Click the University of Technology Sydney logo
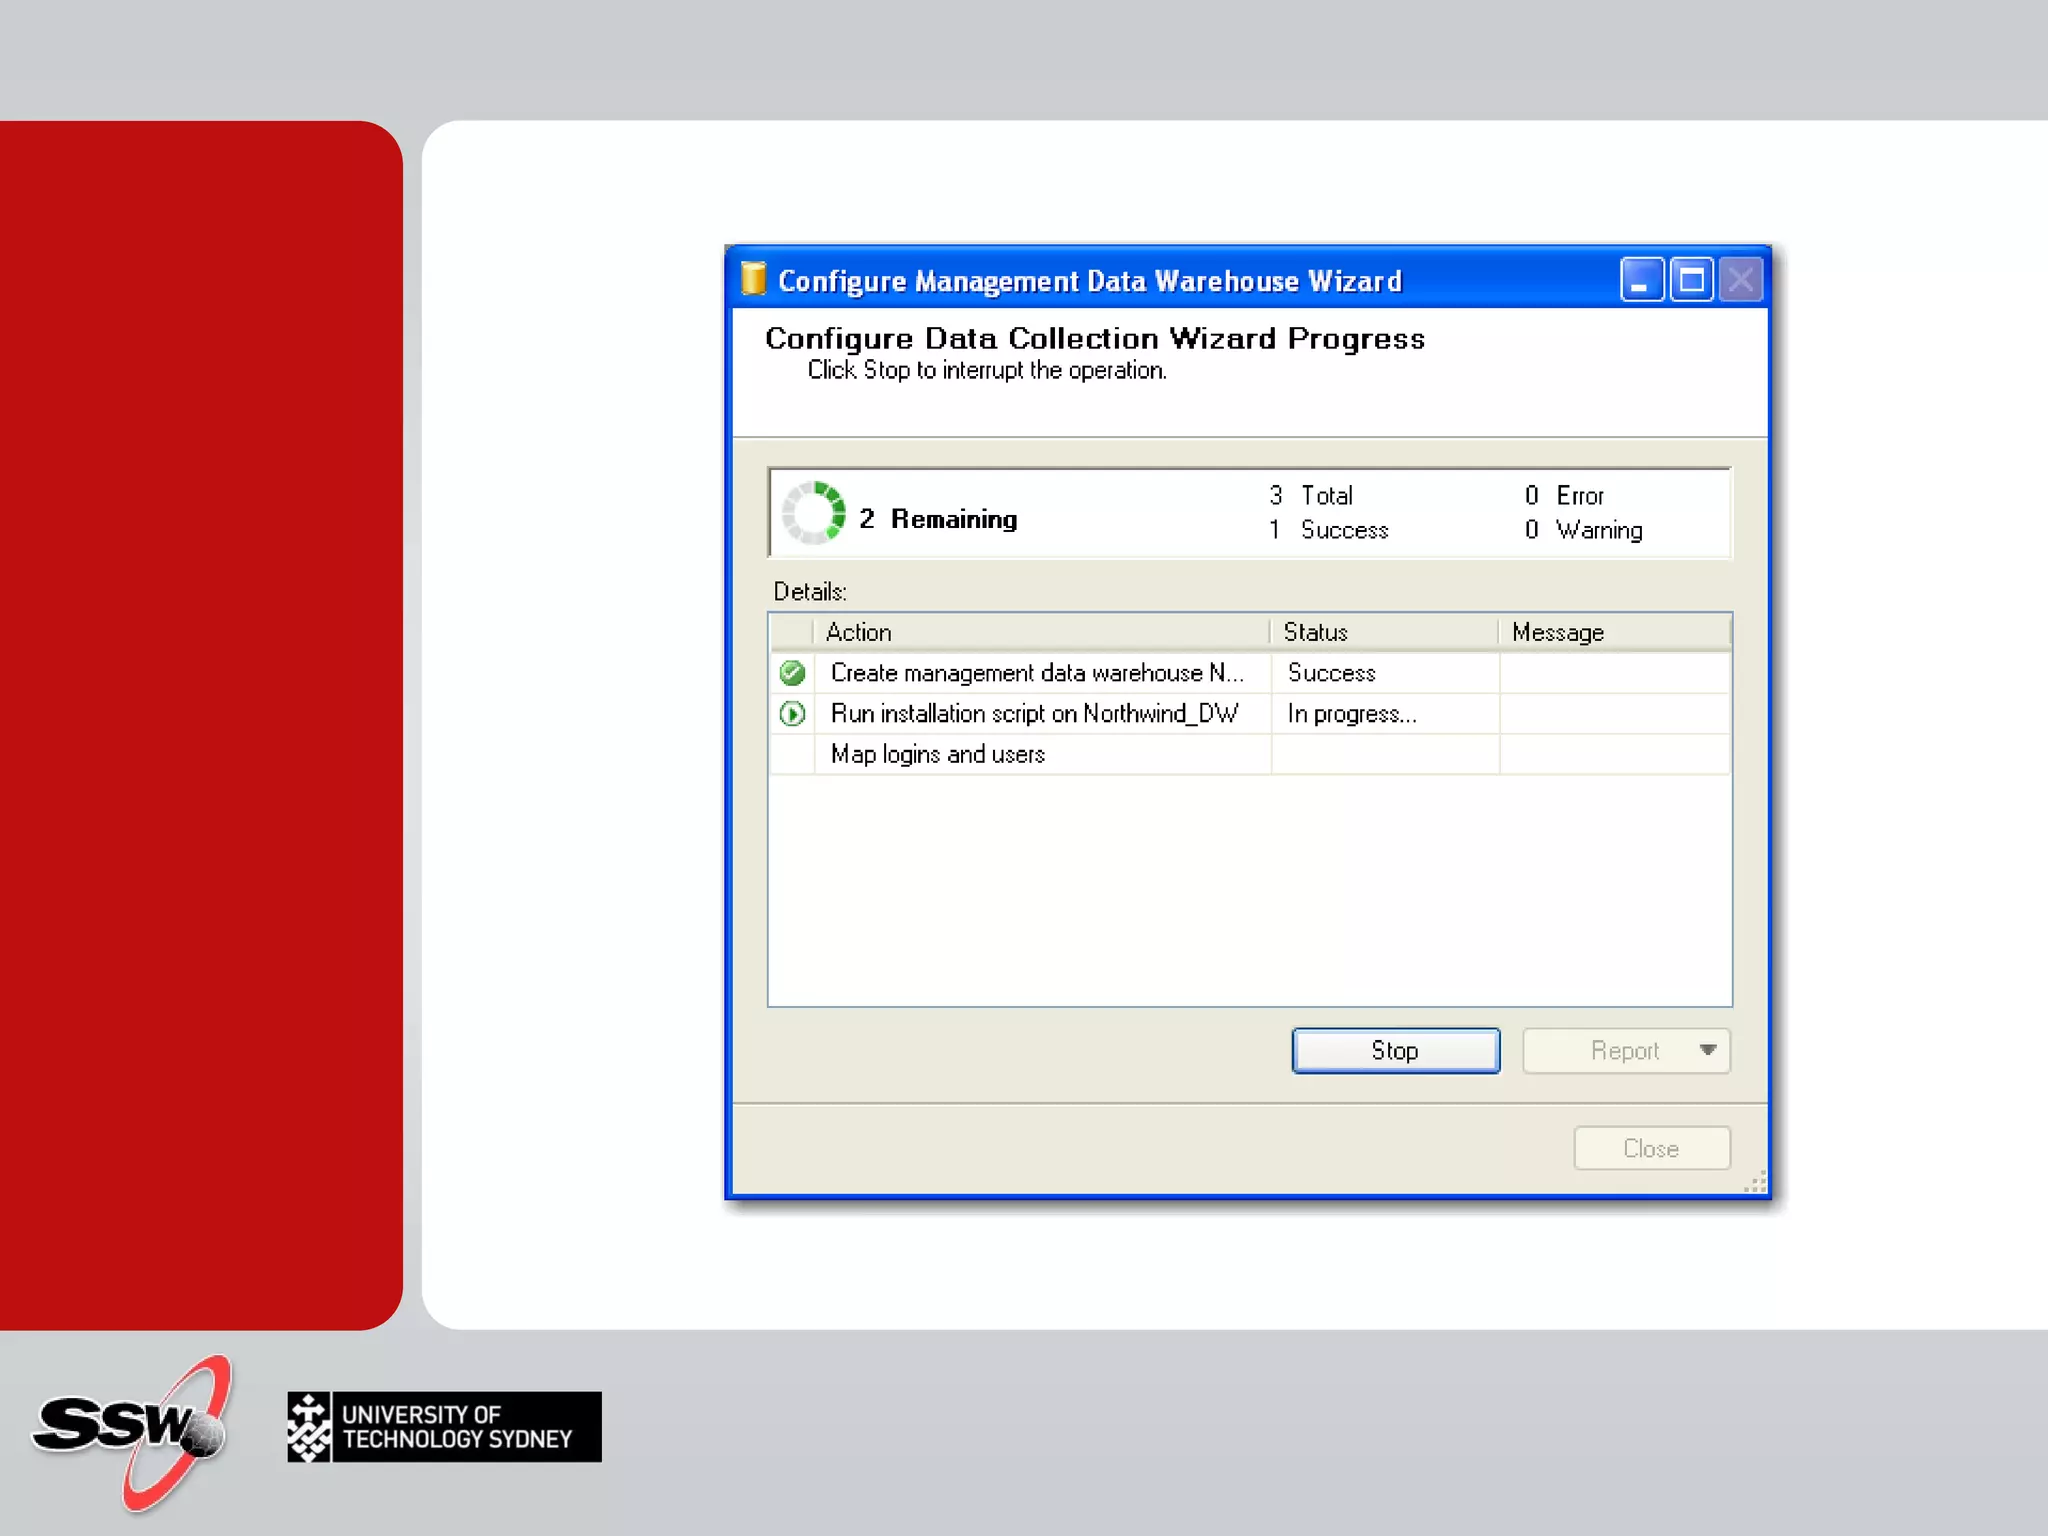Screen dimensions: 2048x1536 pos(444,1427)
